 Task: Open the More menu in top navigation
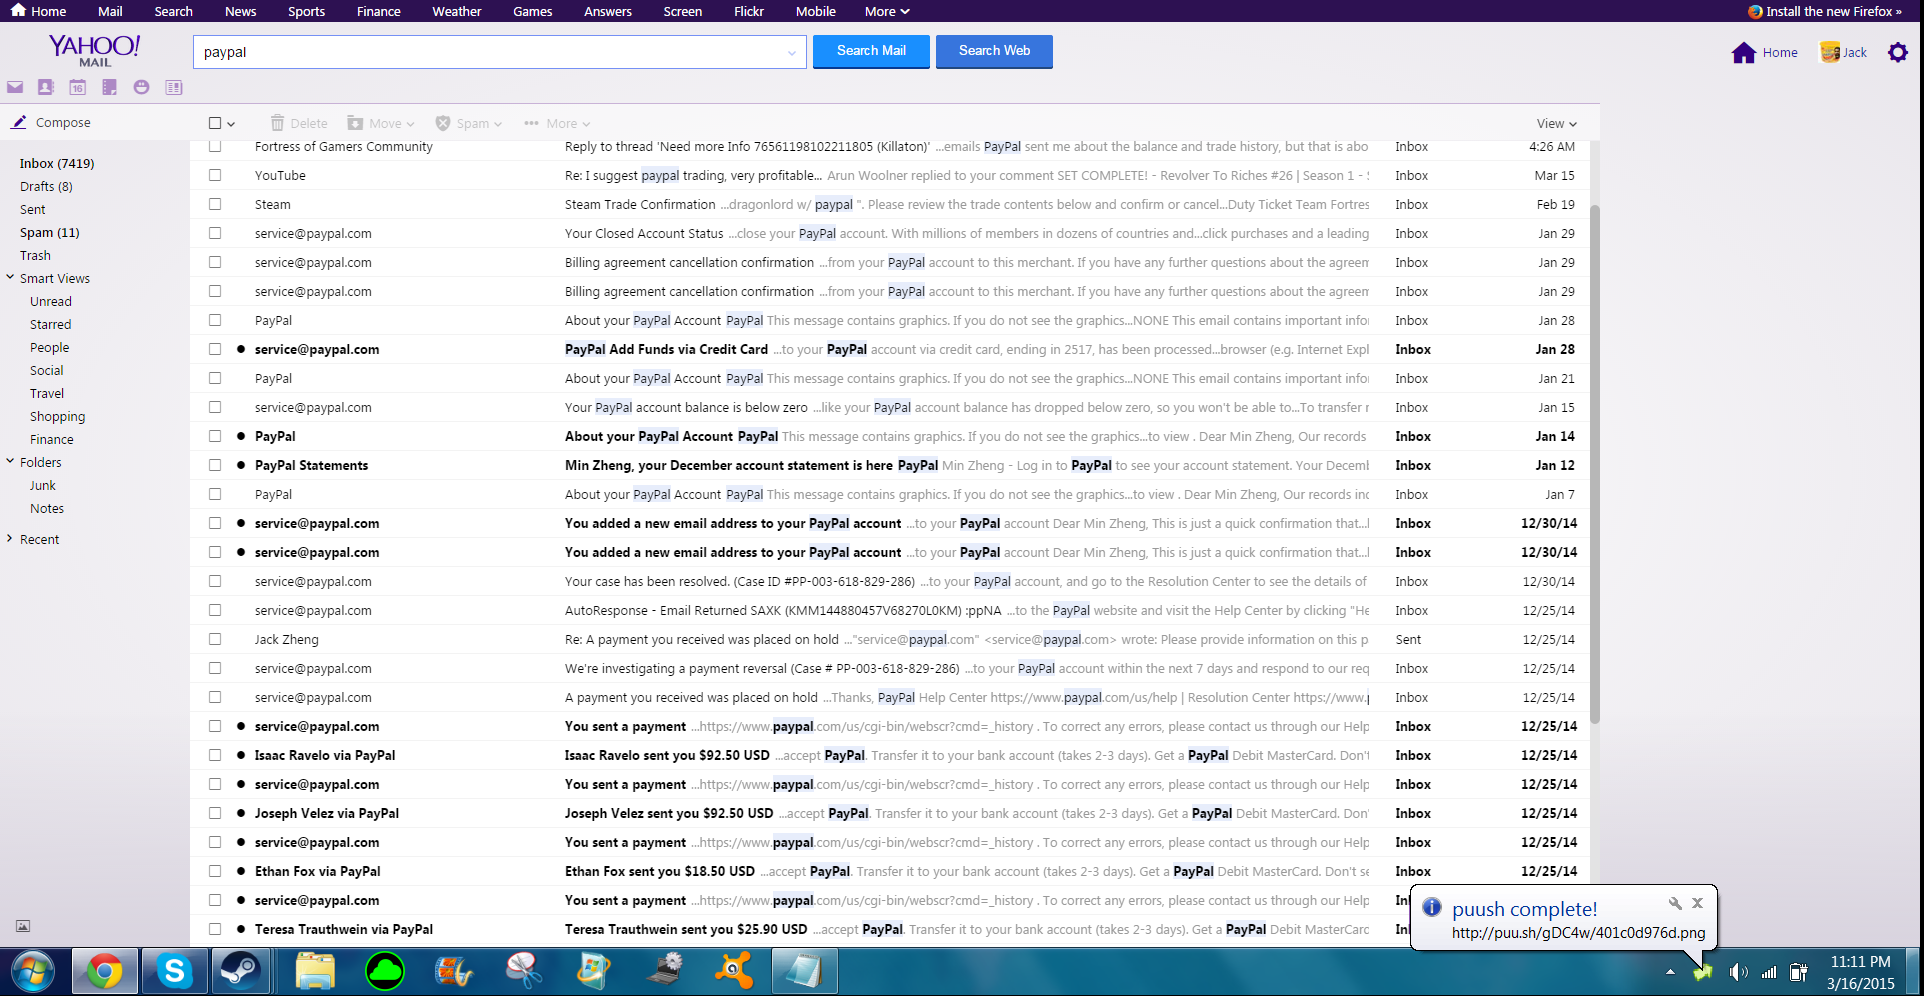[886, 11]
